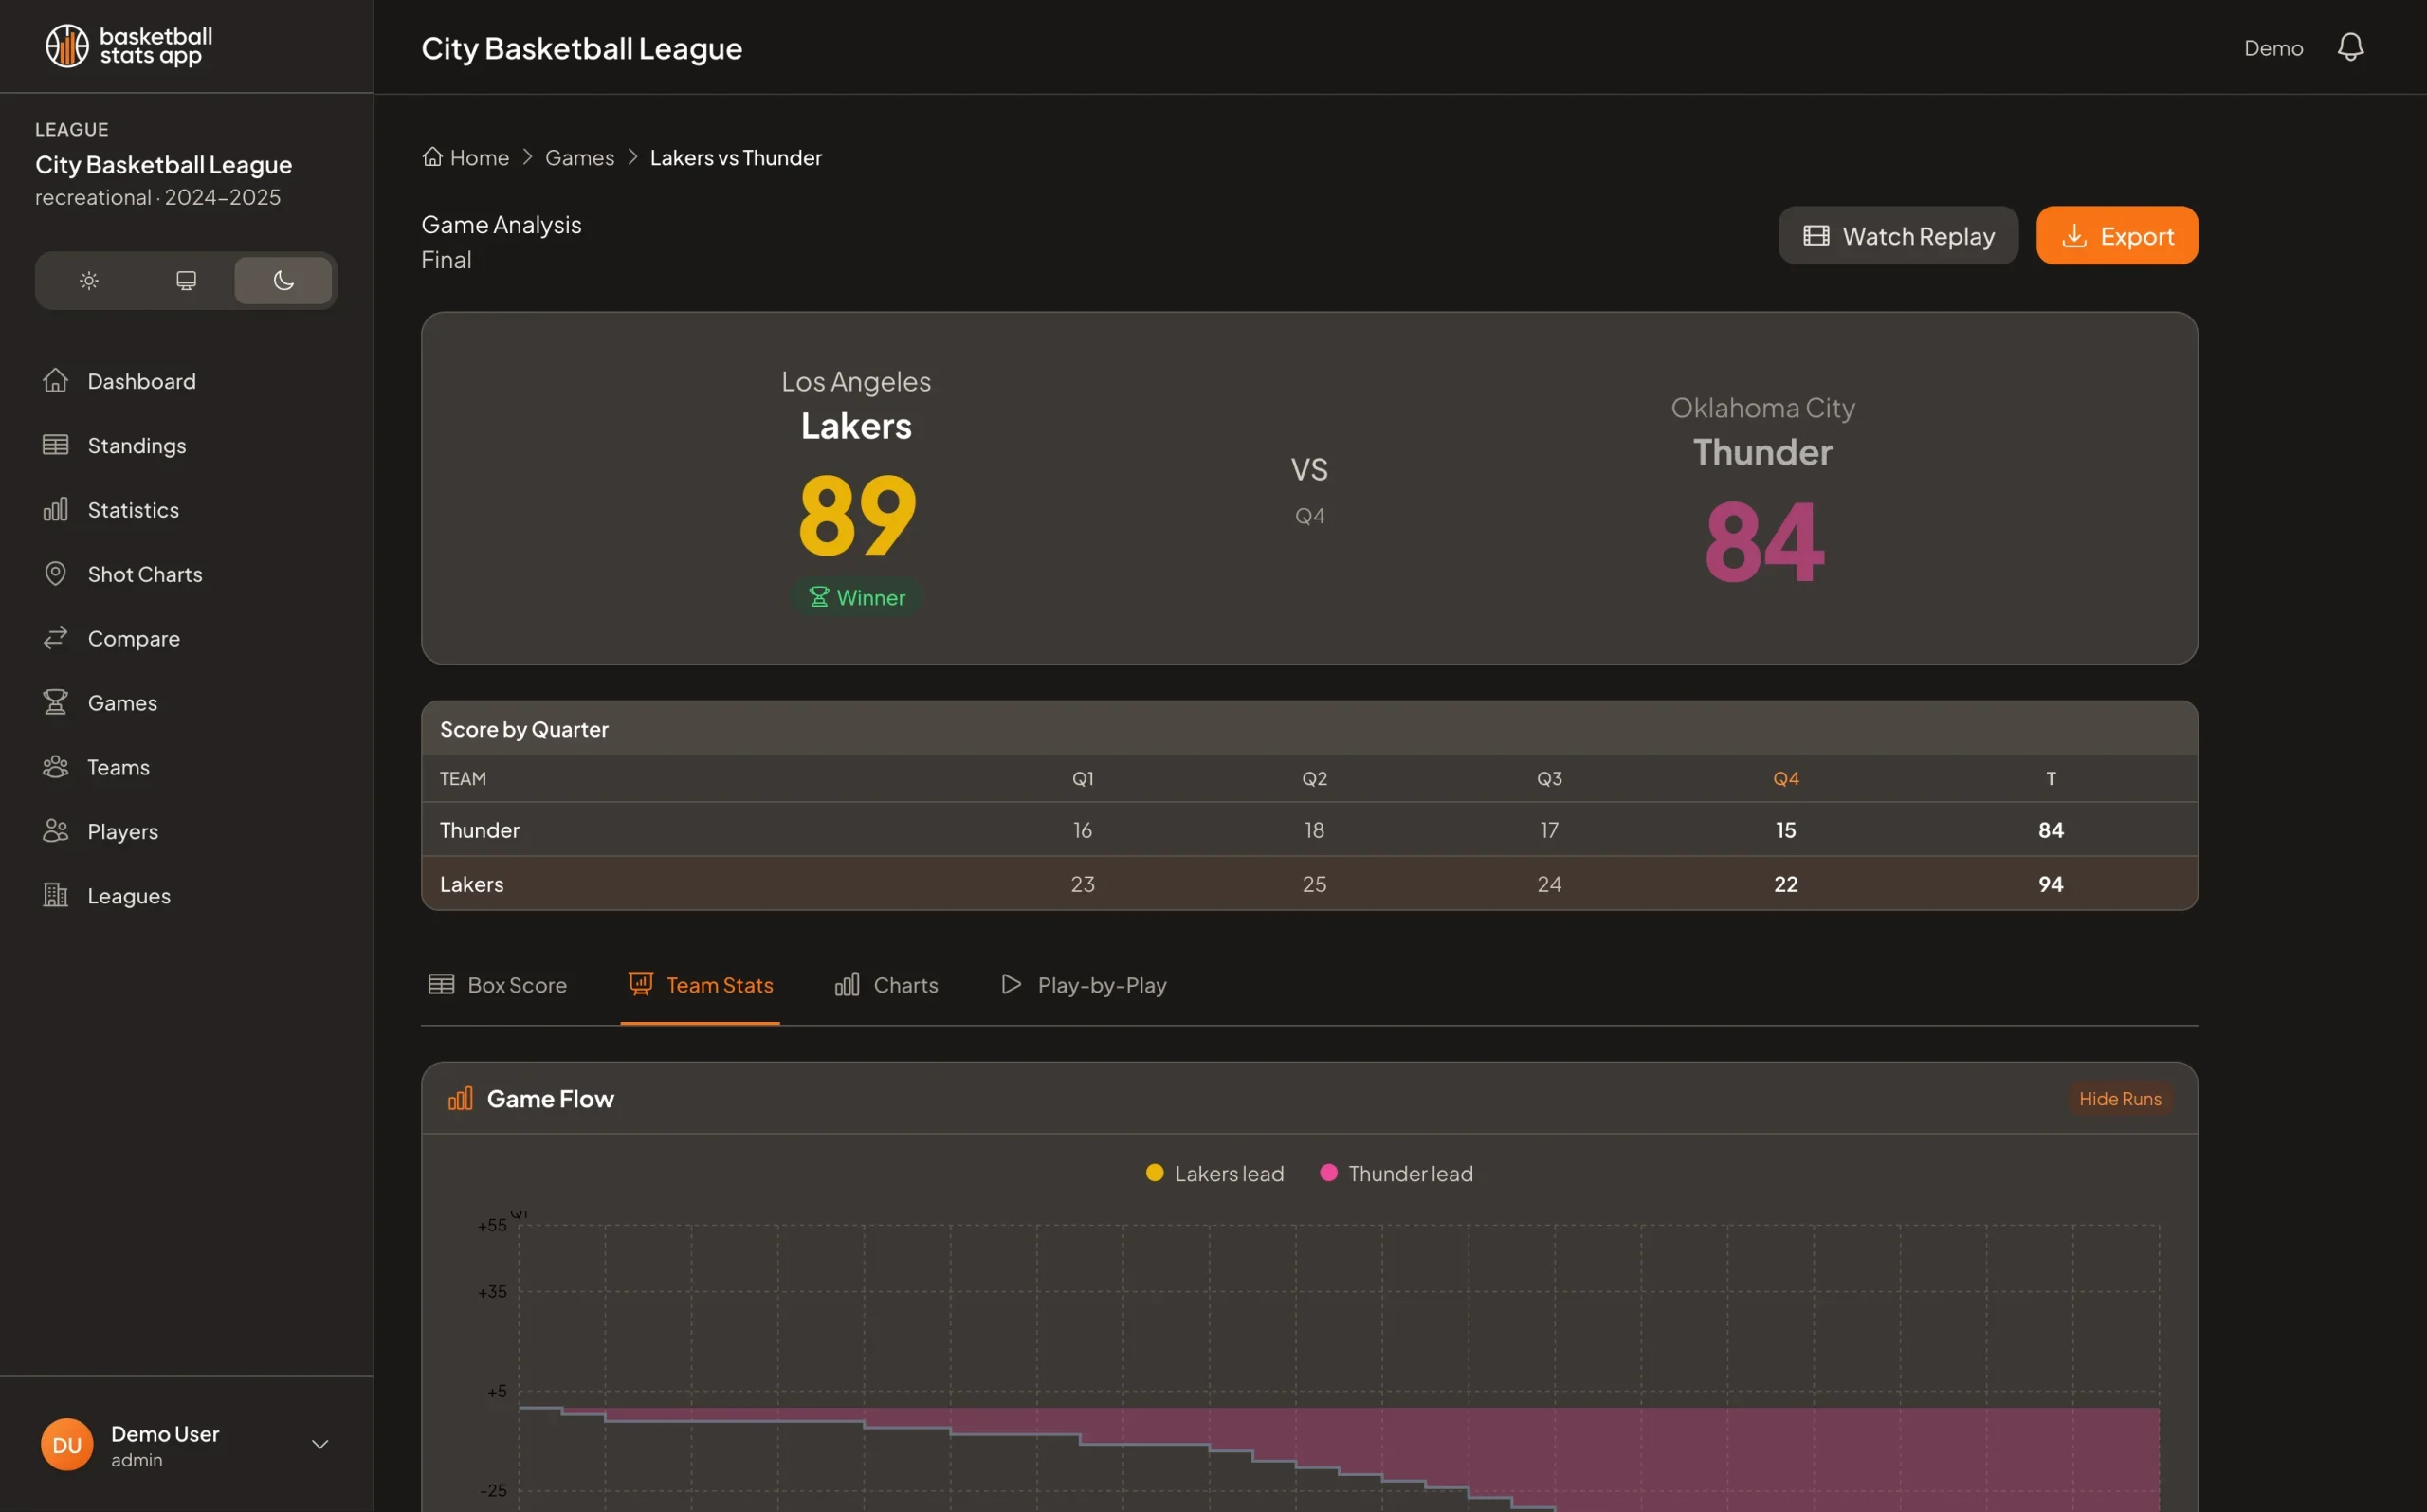Open Statistics from the sidebar

pyautogui.click(x=132, y=510)
